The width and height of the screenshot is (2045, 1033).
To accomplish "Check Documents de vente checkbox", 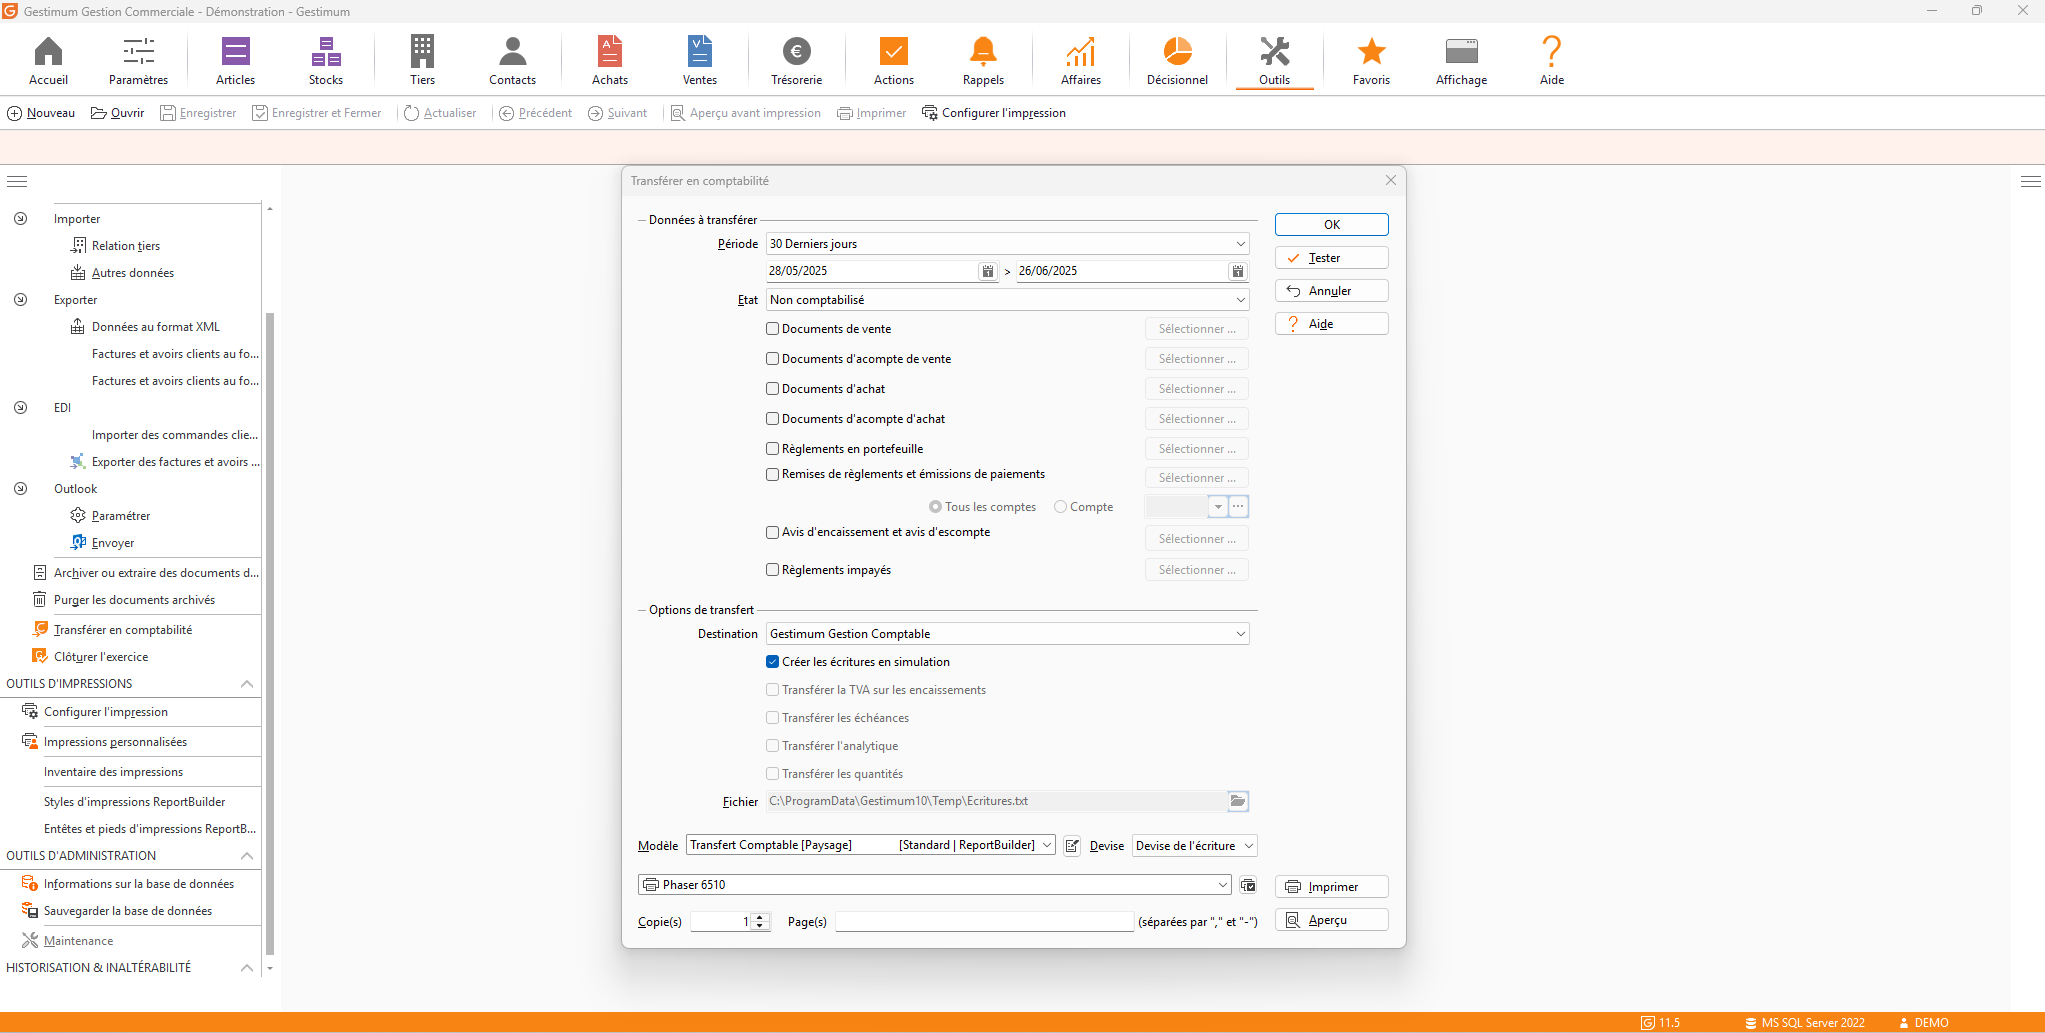I will [x=772, y=329].
